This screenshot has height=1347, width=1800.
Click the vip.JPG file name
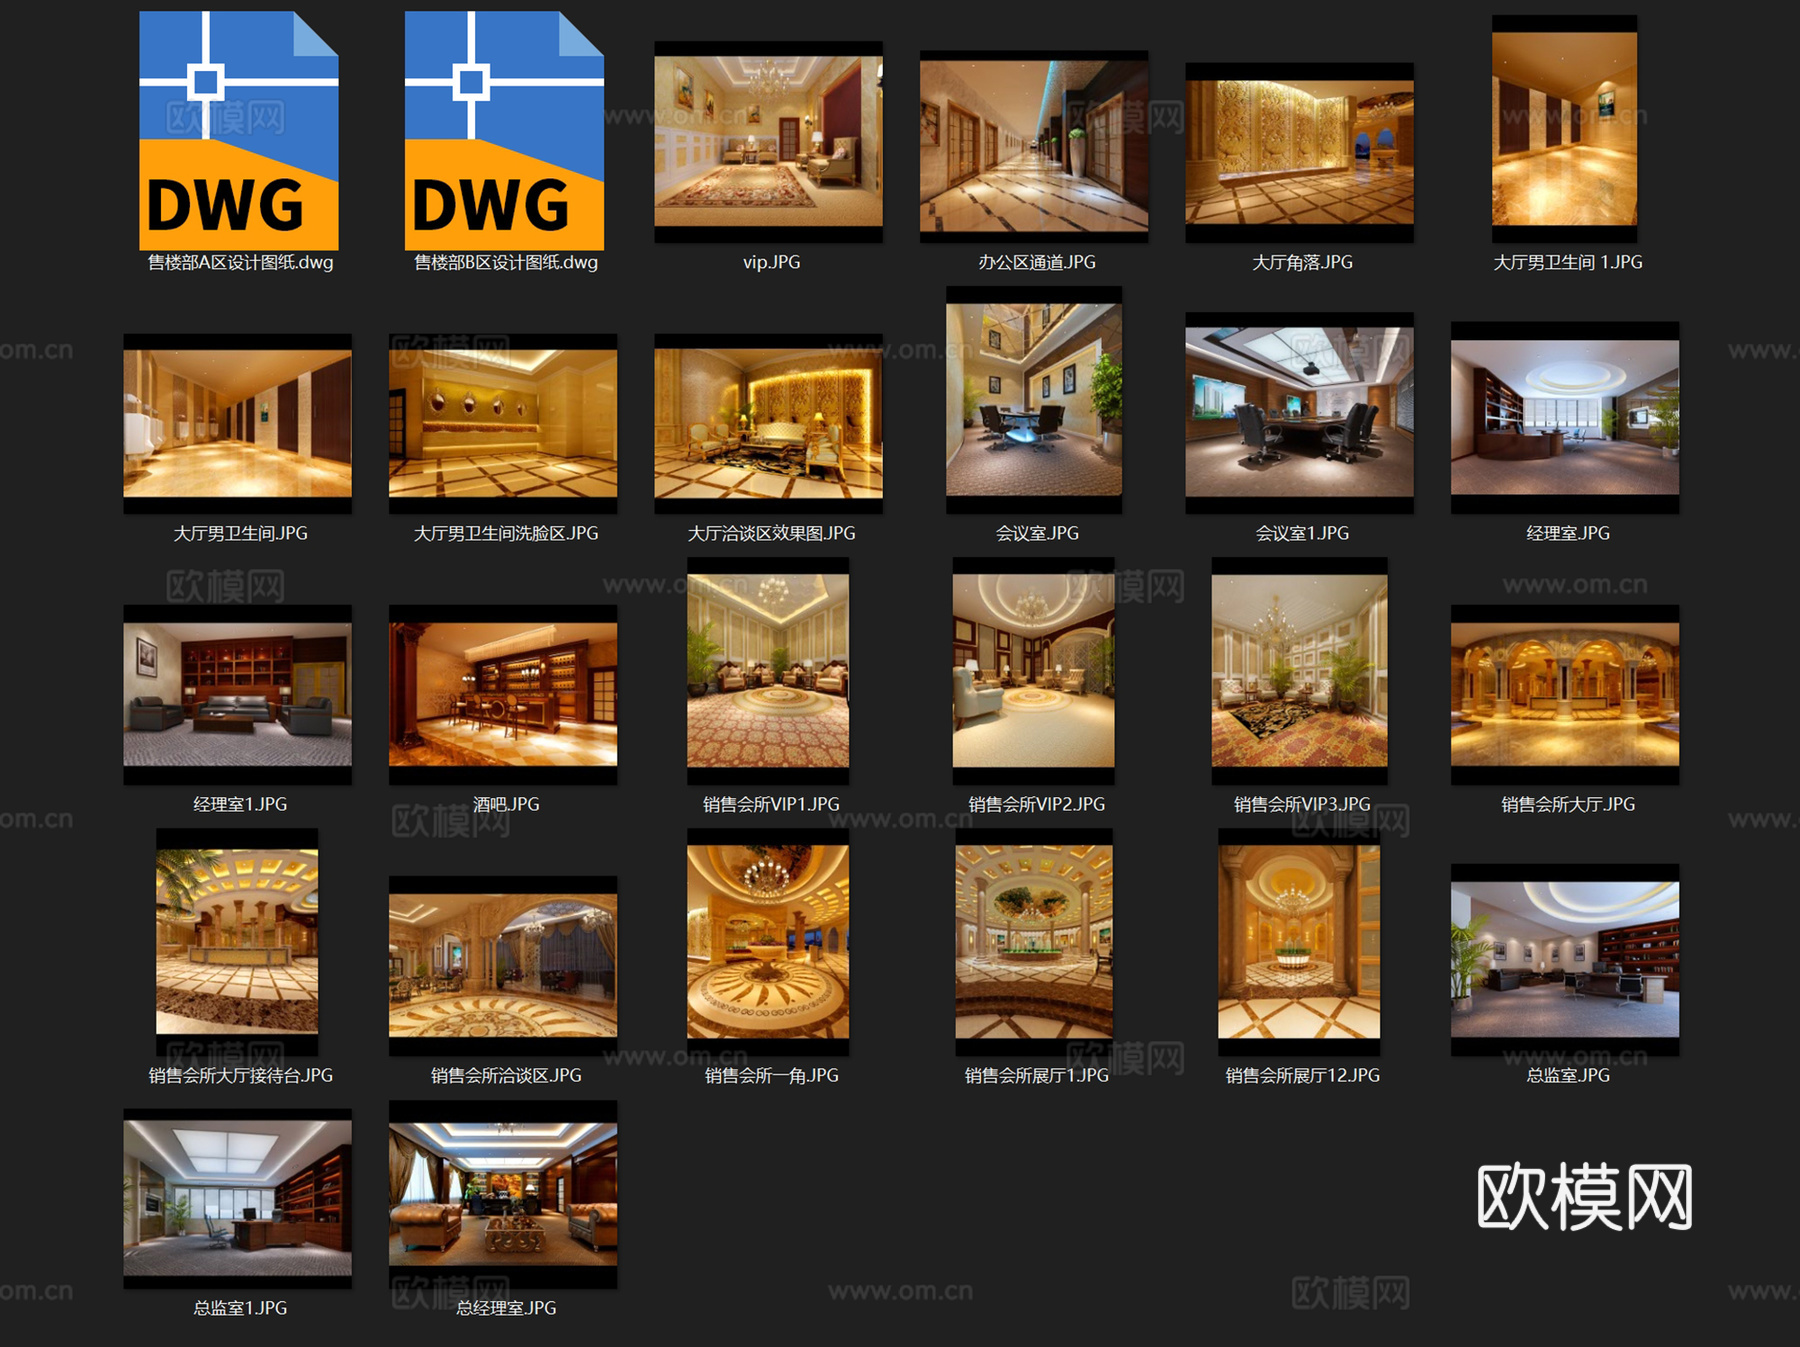pyautogui.click(x=771, y=263)
